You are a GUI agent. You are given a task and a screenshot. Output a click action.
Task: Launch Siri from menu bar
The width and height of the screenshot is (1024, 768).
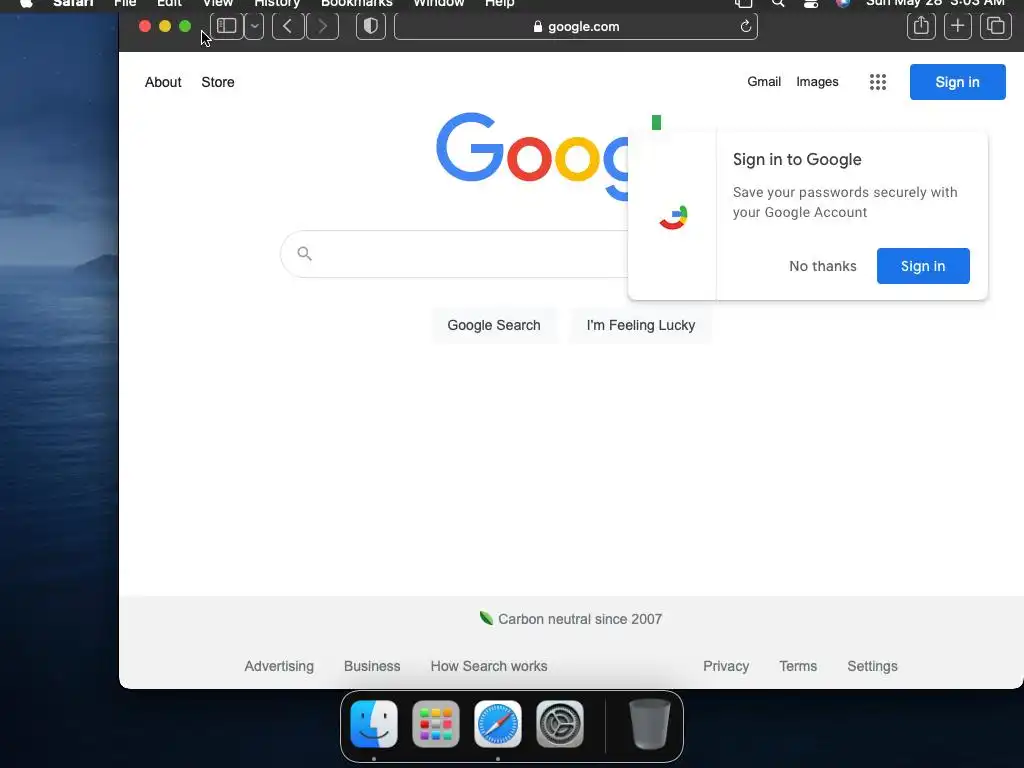click(843, 3)
